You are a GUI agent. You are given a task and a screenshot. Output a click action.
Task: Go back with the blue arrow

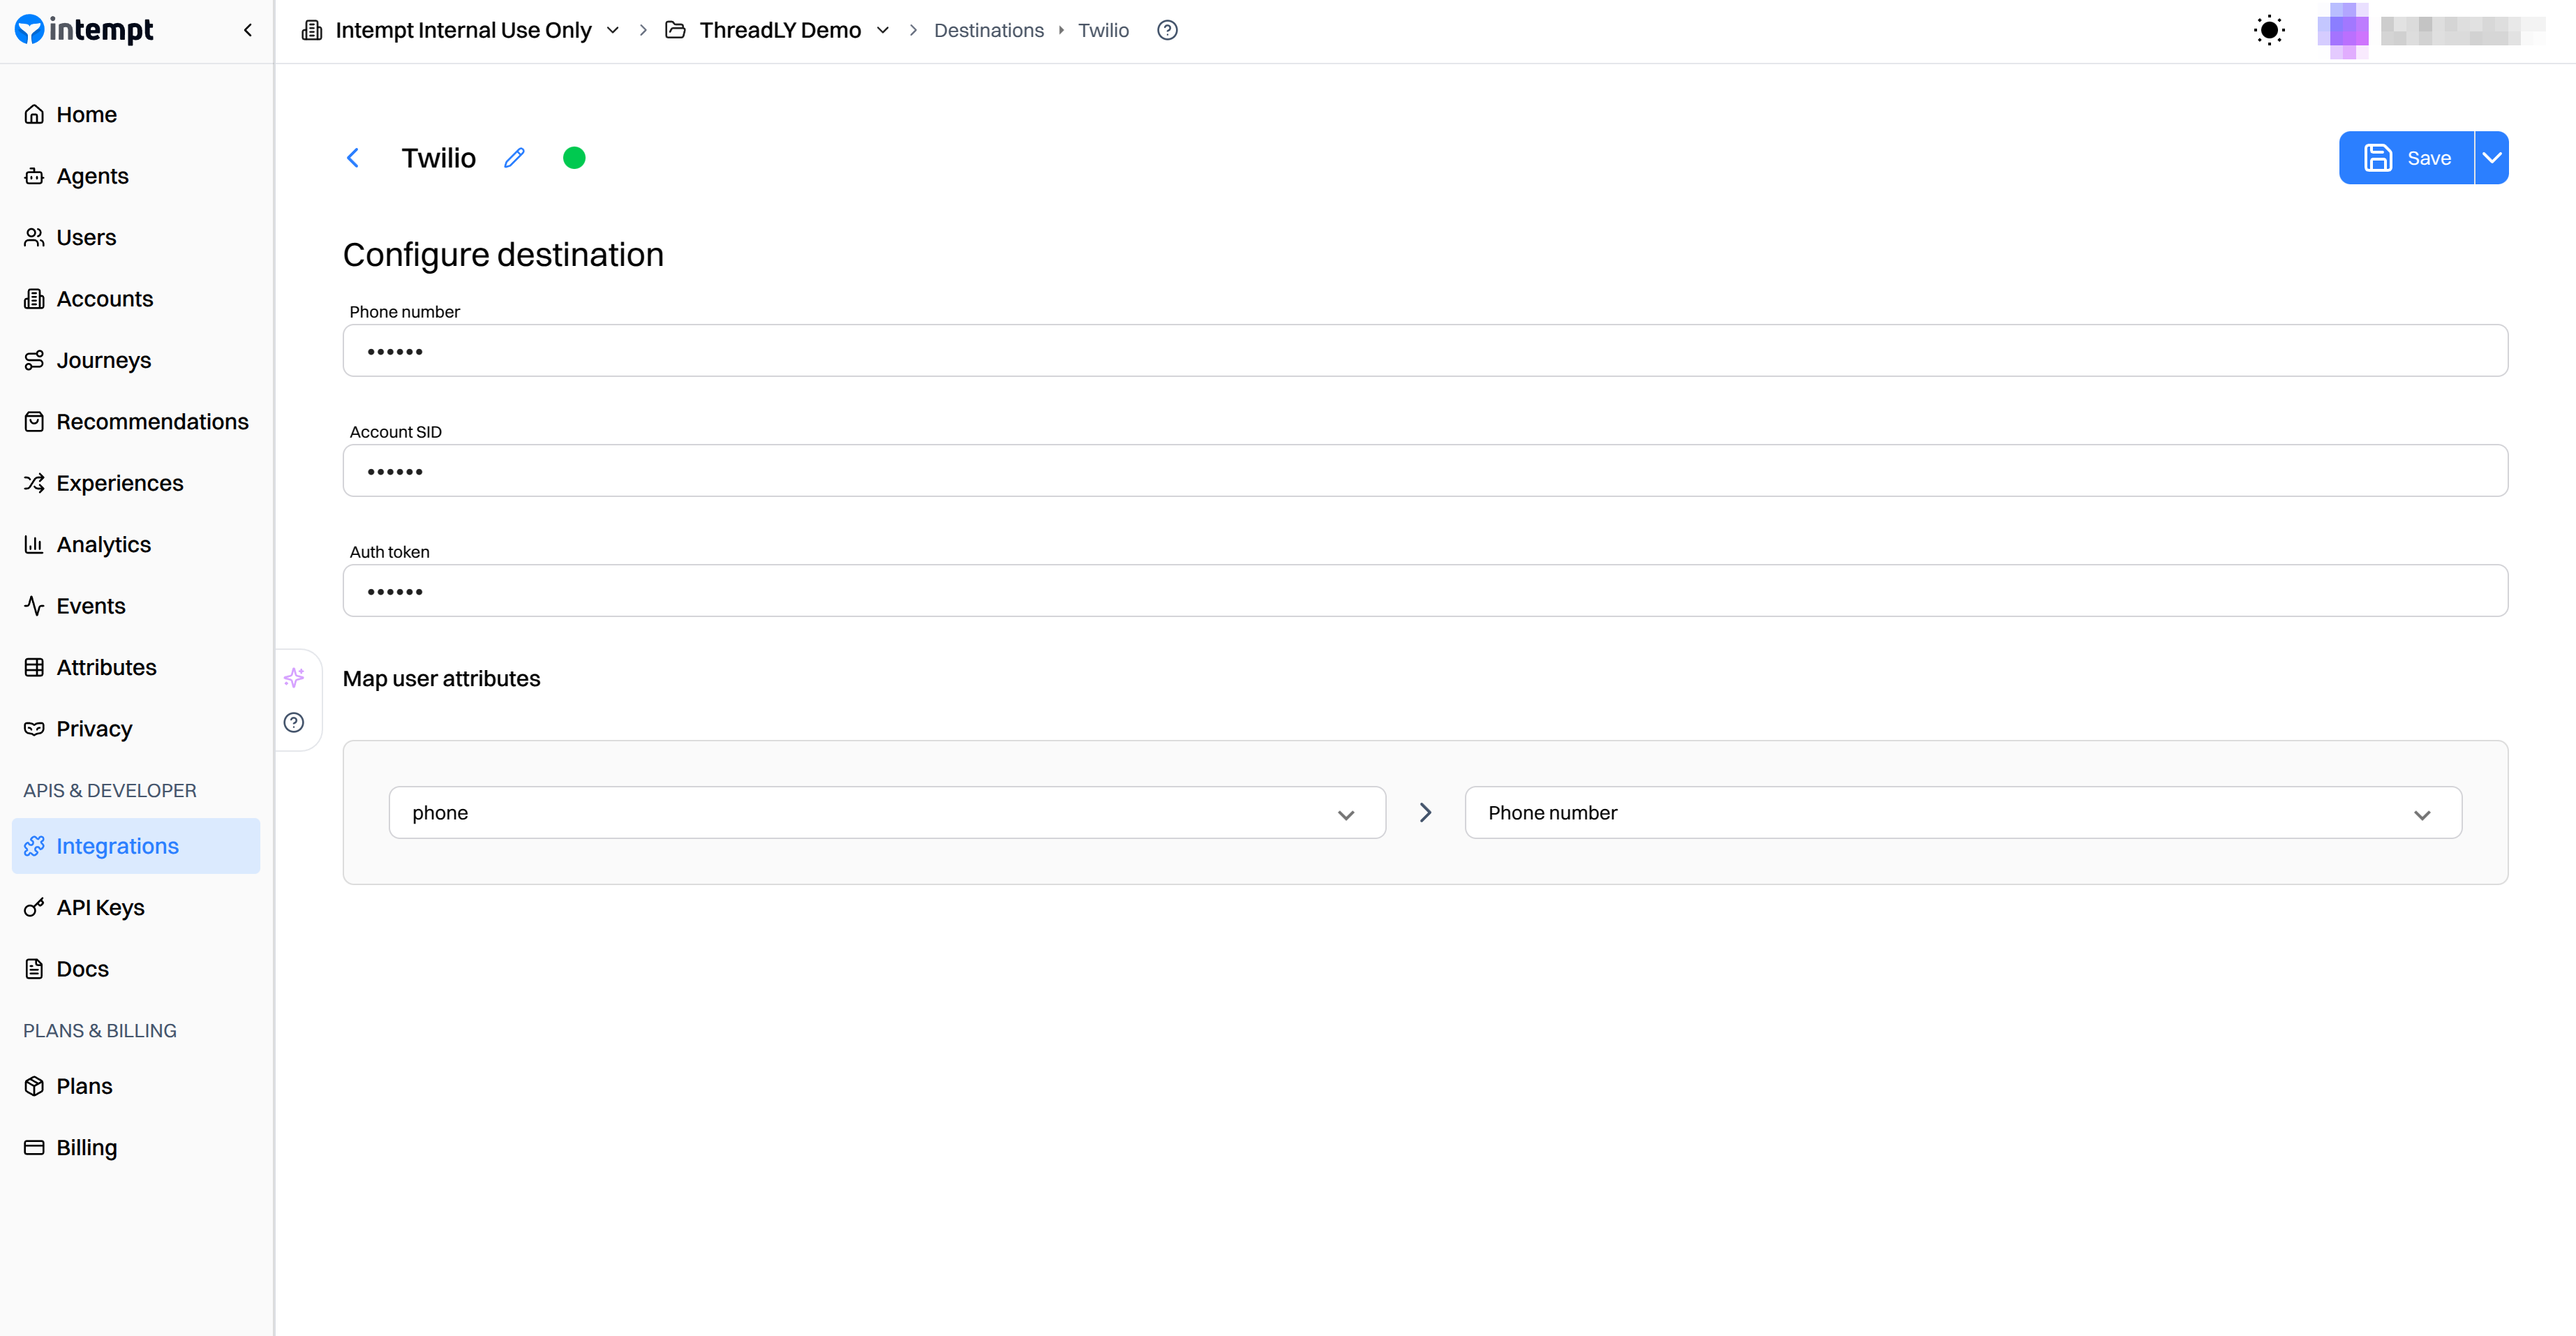click(353, 158)
